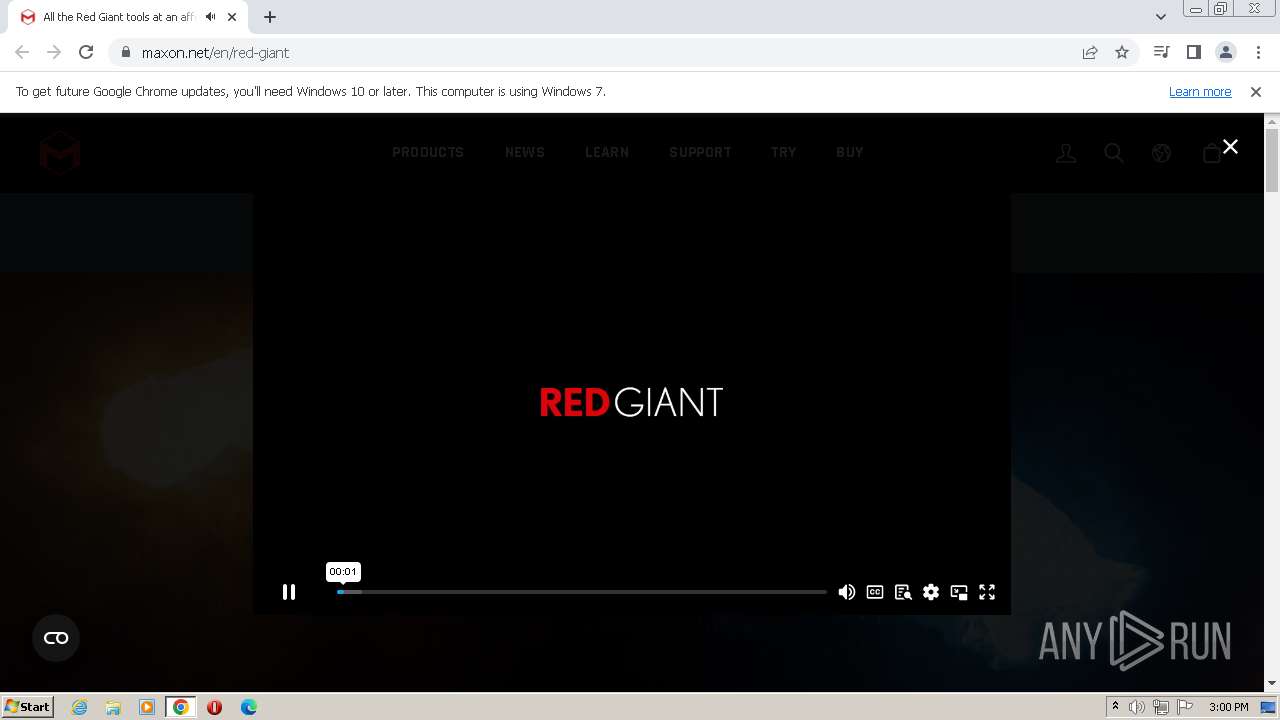This screenshot has height=720, width=1280.
Task: Enable picture-in-picture mode
Action: 959,592
